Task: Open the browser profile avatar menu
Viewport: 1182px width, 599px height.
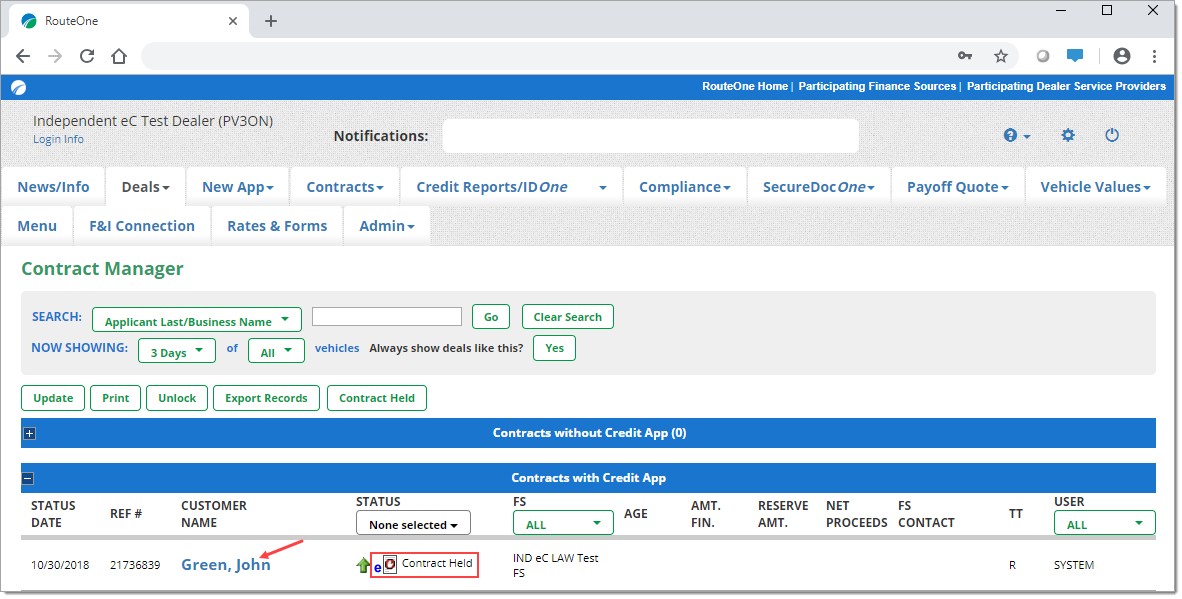Action: point(1122,56)
